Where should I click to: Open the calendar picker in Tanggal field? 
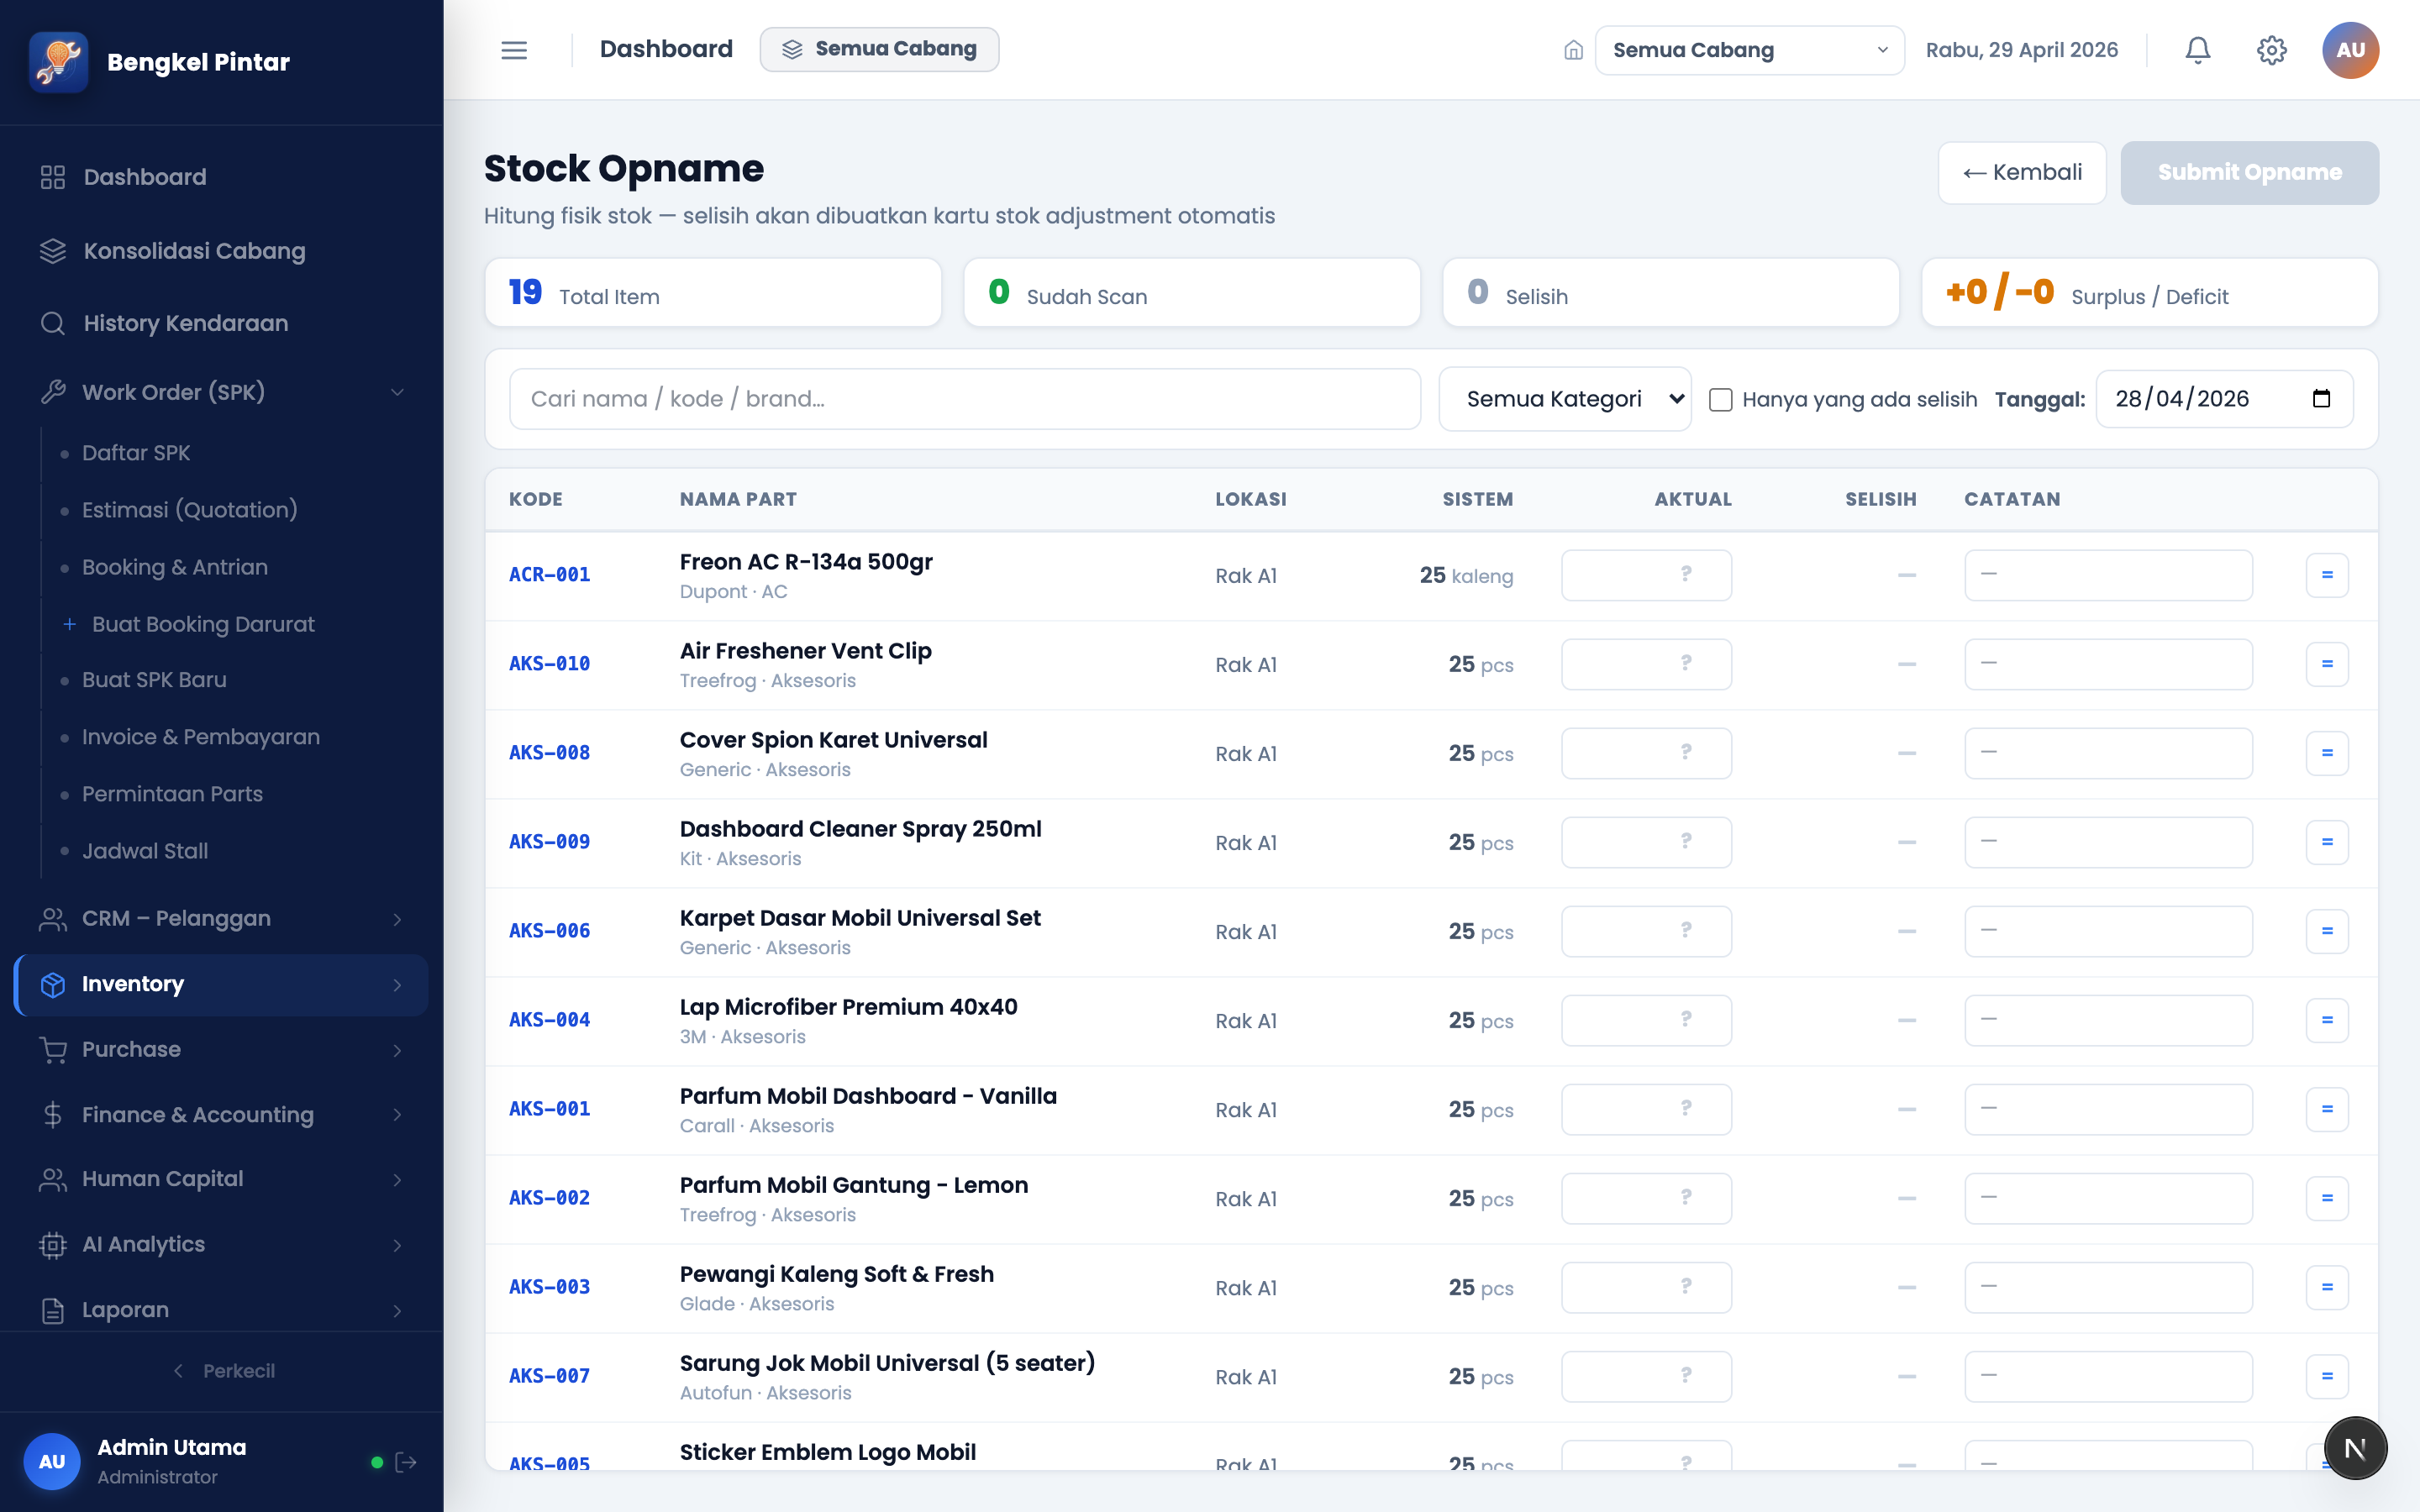click(2321, 399)
